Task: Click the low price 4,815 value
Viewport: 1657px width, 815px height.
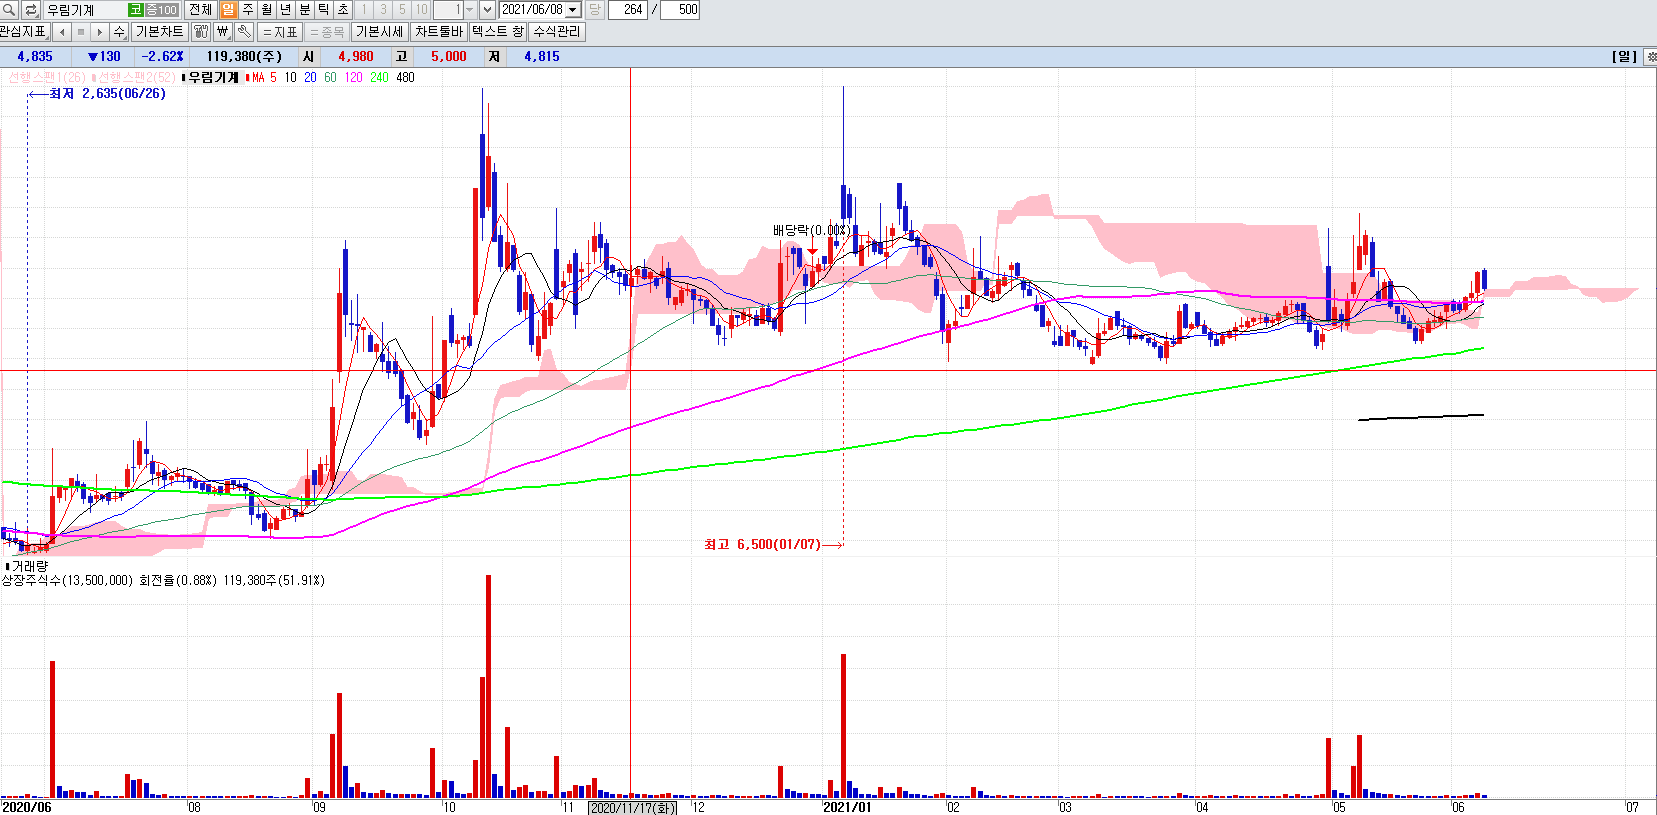Action: [x=542, y=57]
